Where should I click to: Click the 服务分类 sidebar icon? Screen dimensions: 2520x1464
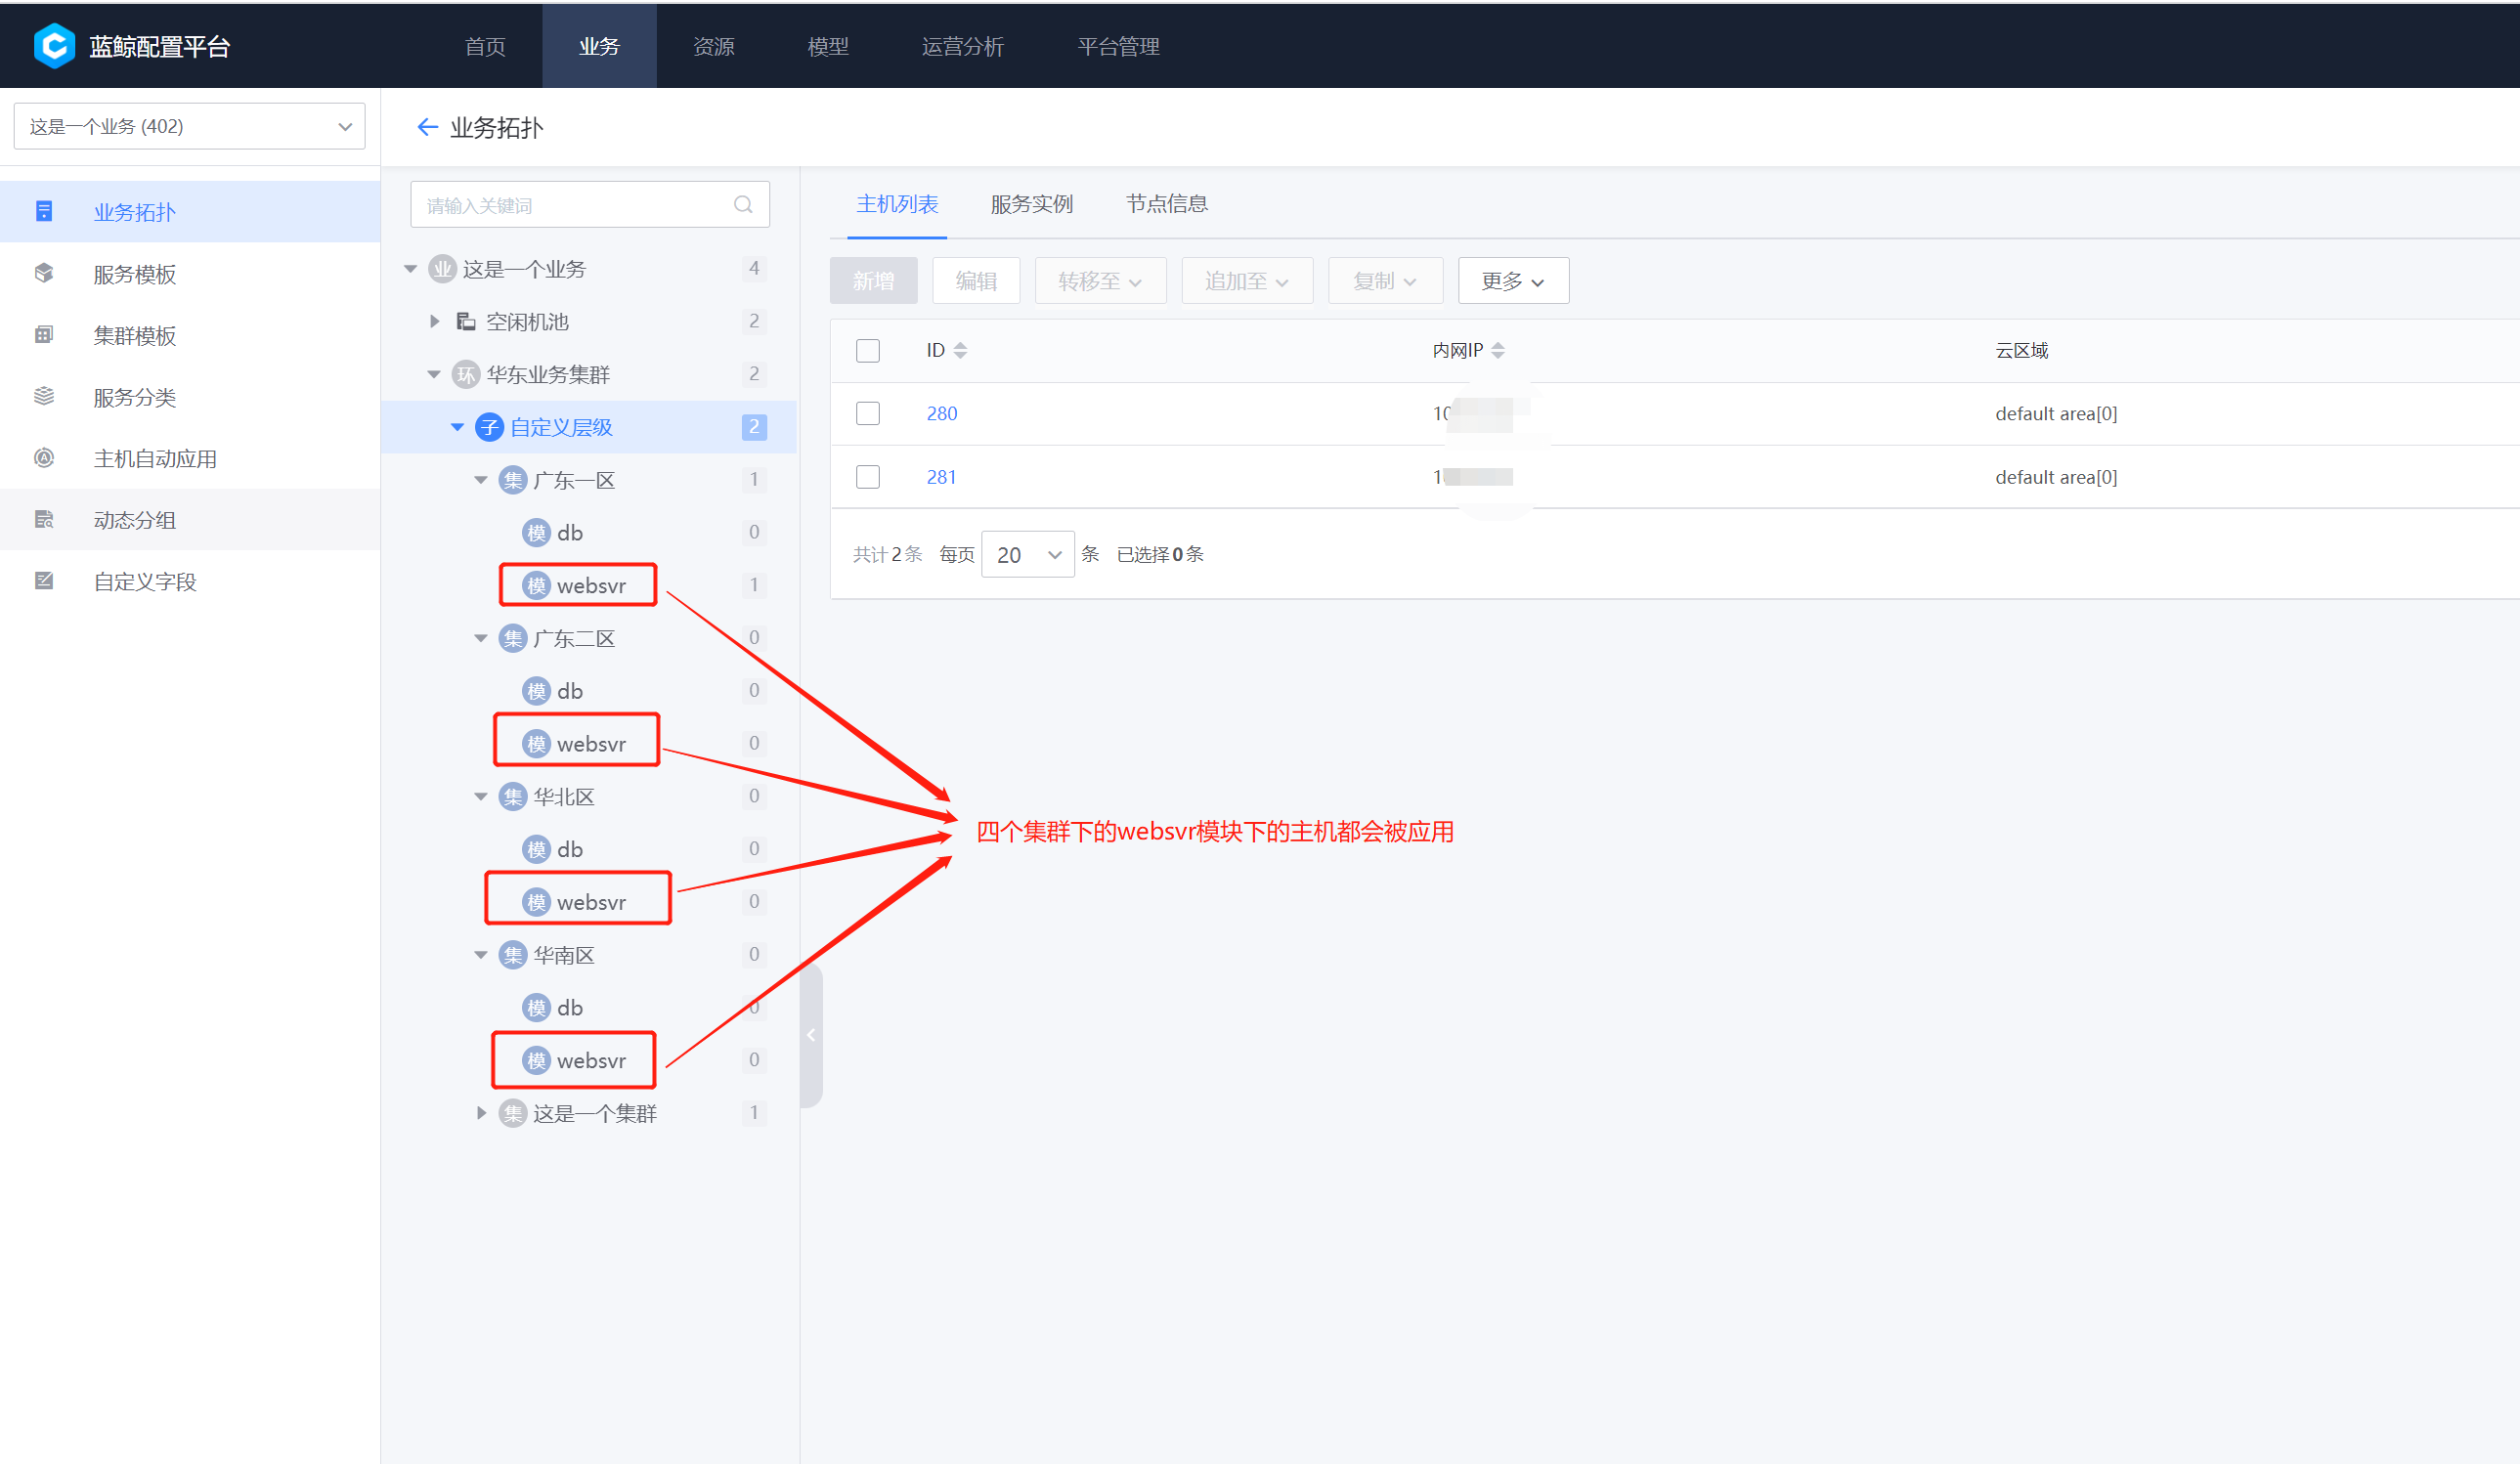(44, 397)
